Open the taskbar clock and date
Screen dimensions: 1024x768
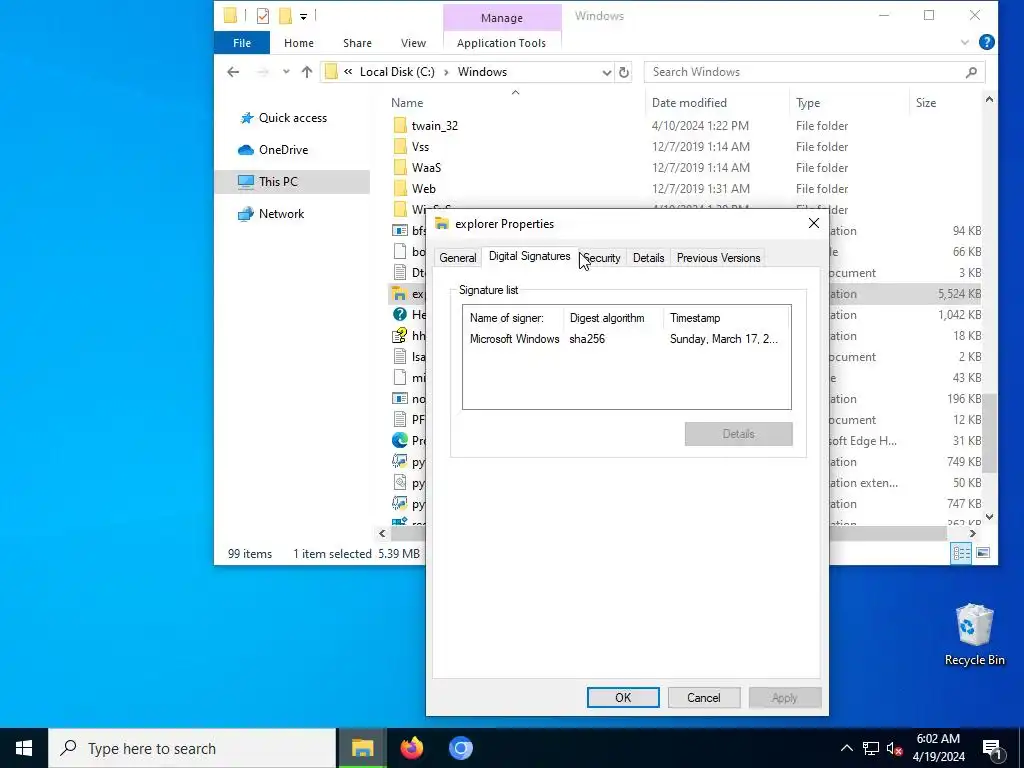click(938, 748)
